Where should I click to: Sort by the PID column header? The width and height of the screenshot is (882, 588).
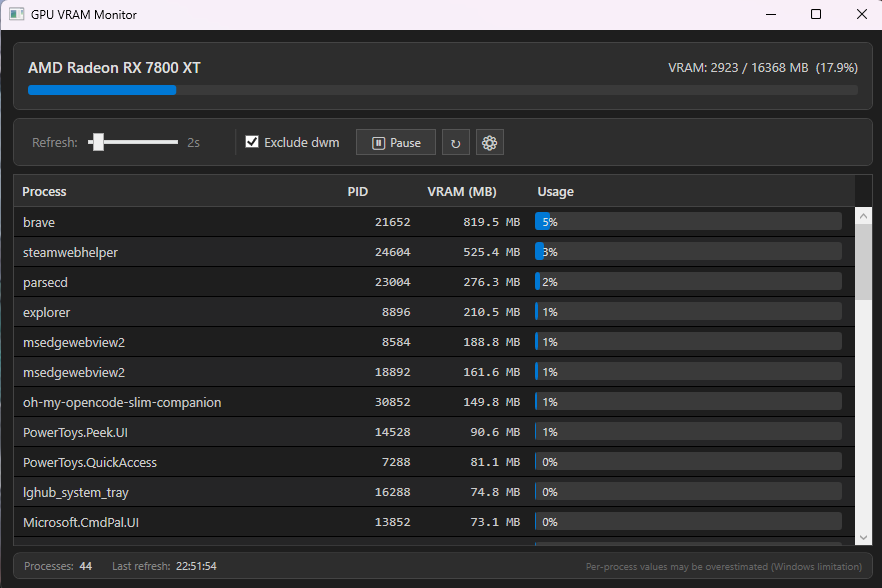click(x=358, y=192)
